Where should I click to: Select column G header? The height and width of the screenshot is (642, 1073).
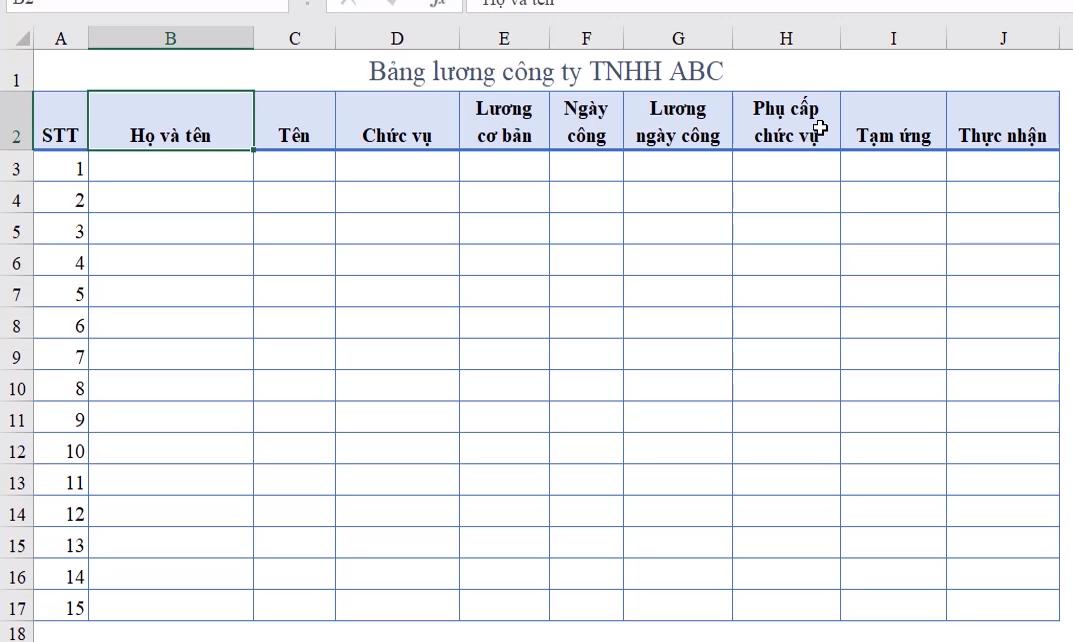tap(678, 38)
